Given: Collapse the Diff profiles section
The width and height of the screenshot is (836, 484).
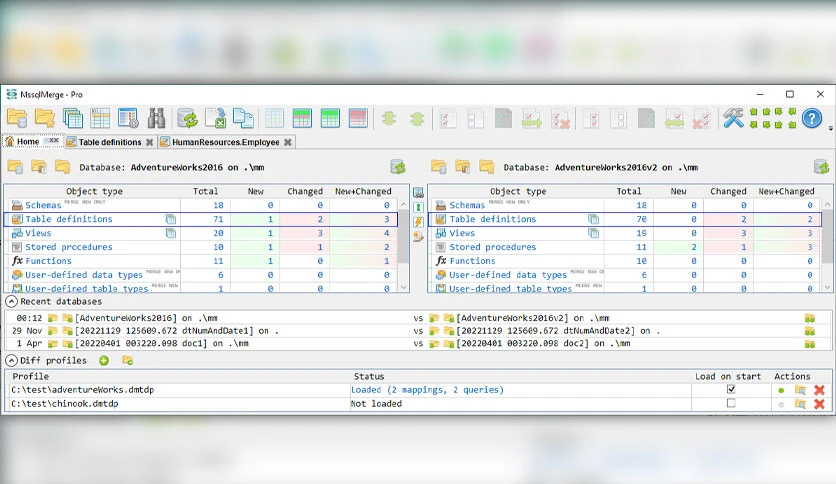Looking at the screenshot, I should pos(11,360).
